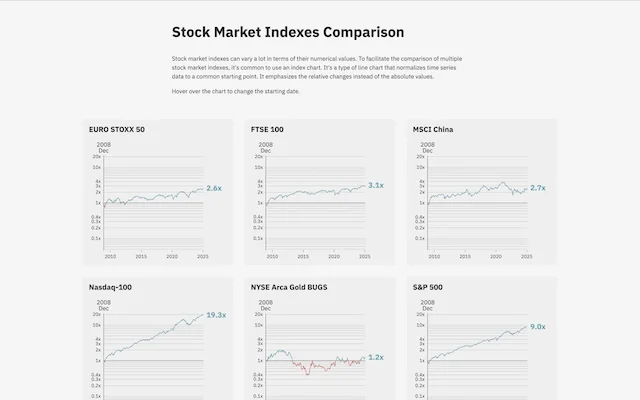
Task: Click the 3.1x value on FTSE 100 chart
Action: click(376, 185)
